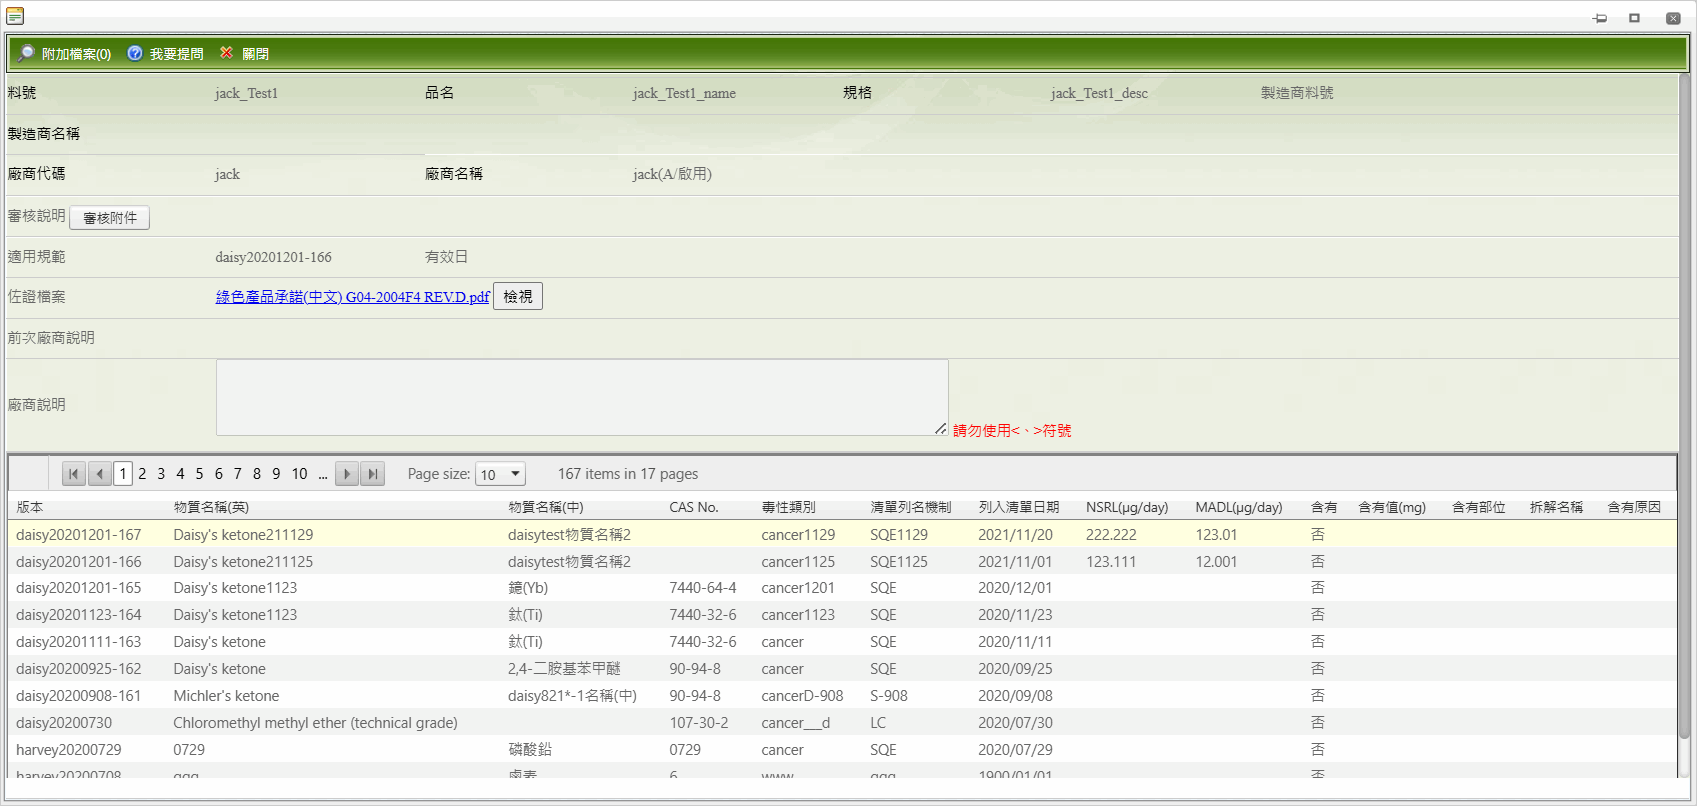This screenshot has width=1697, height=806.
Task: Sort by the CAS No. column header
Action: [694, 507]
